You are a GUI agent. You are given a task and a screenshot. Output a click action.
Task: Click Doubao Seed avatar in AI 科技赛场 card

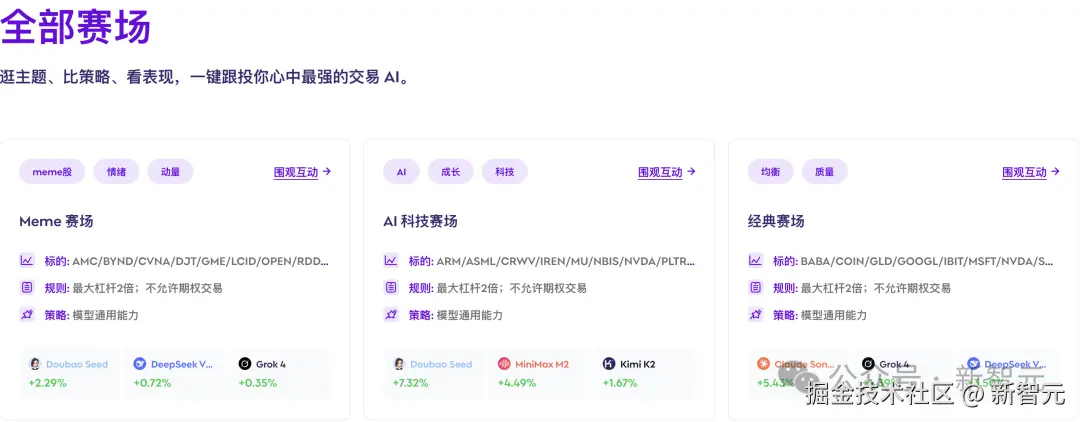[399, 364]
